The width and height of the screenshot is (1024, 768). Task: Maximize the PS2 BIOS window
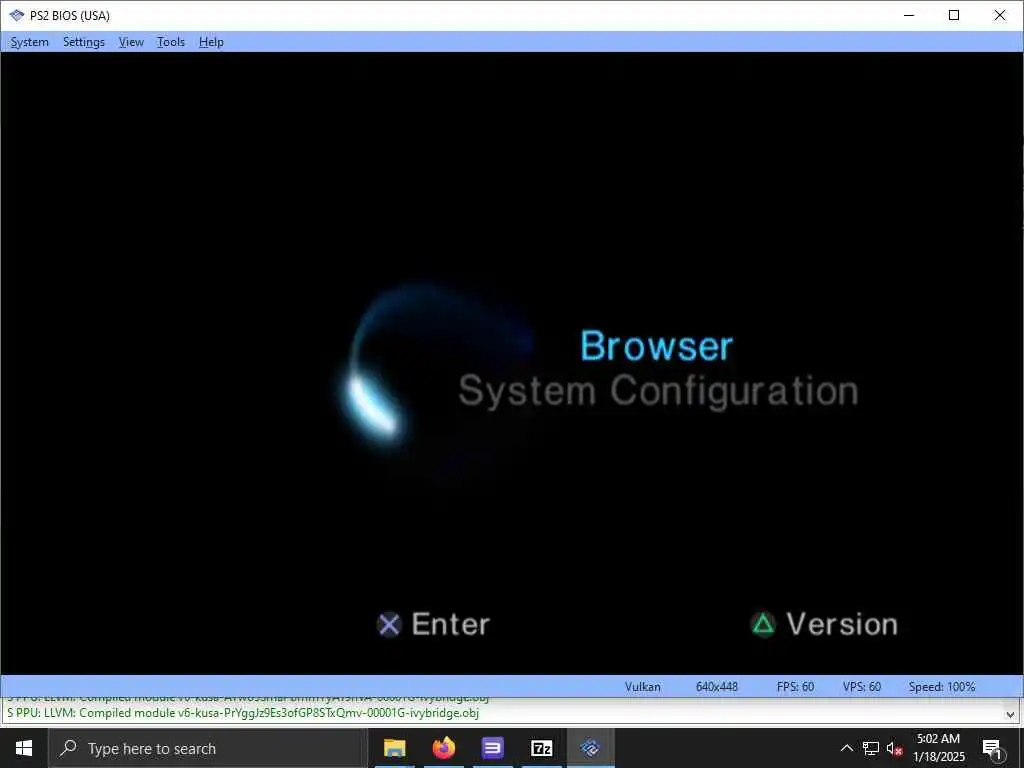[954, 15]
